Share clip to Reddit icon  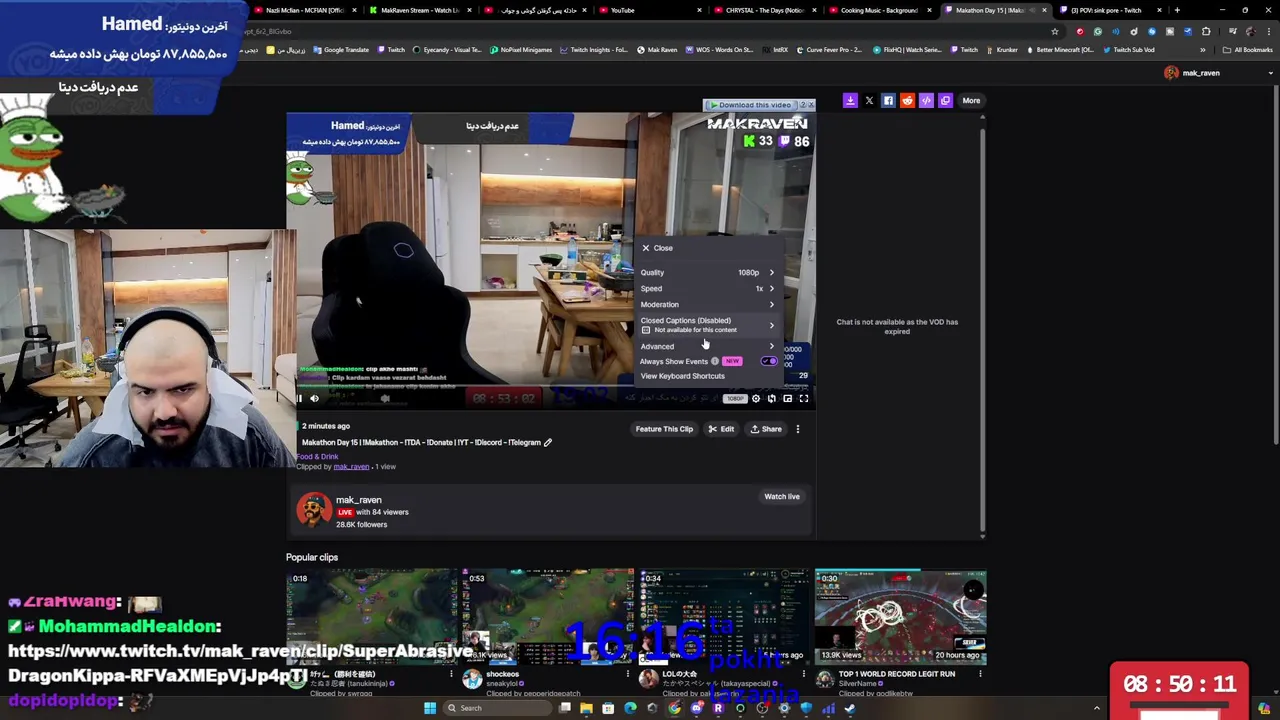click(907, 100)
